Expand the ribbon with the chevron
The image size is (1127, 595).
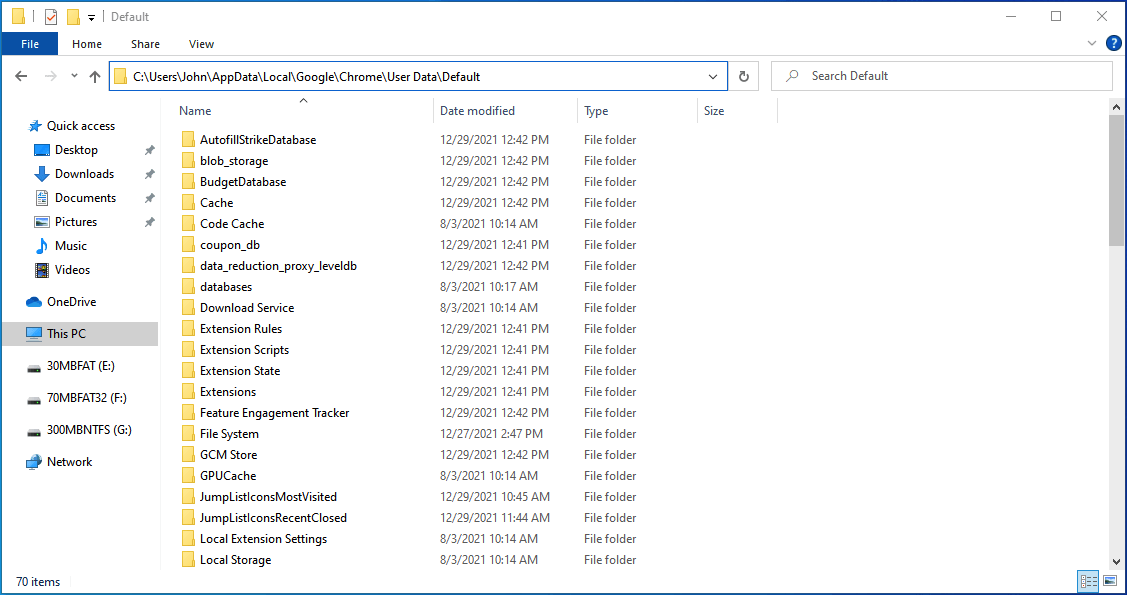point(1092,44)
